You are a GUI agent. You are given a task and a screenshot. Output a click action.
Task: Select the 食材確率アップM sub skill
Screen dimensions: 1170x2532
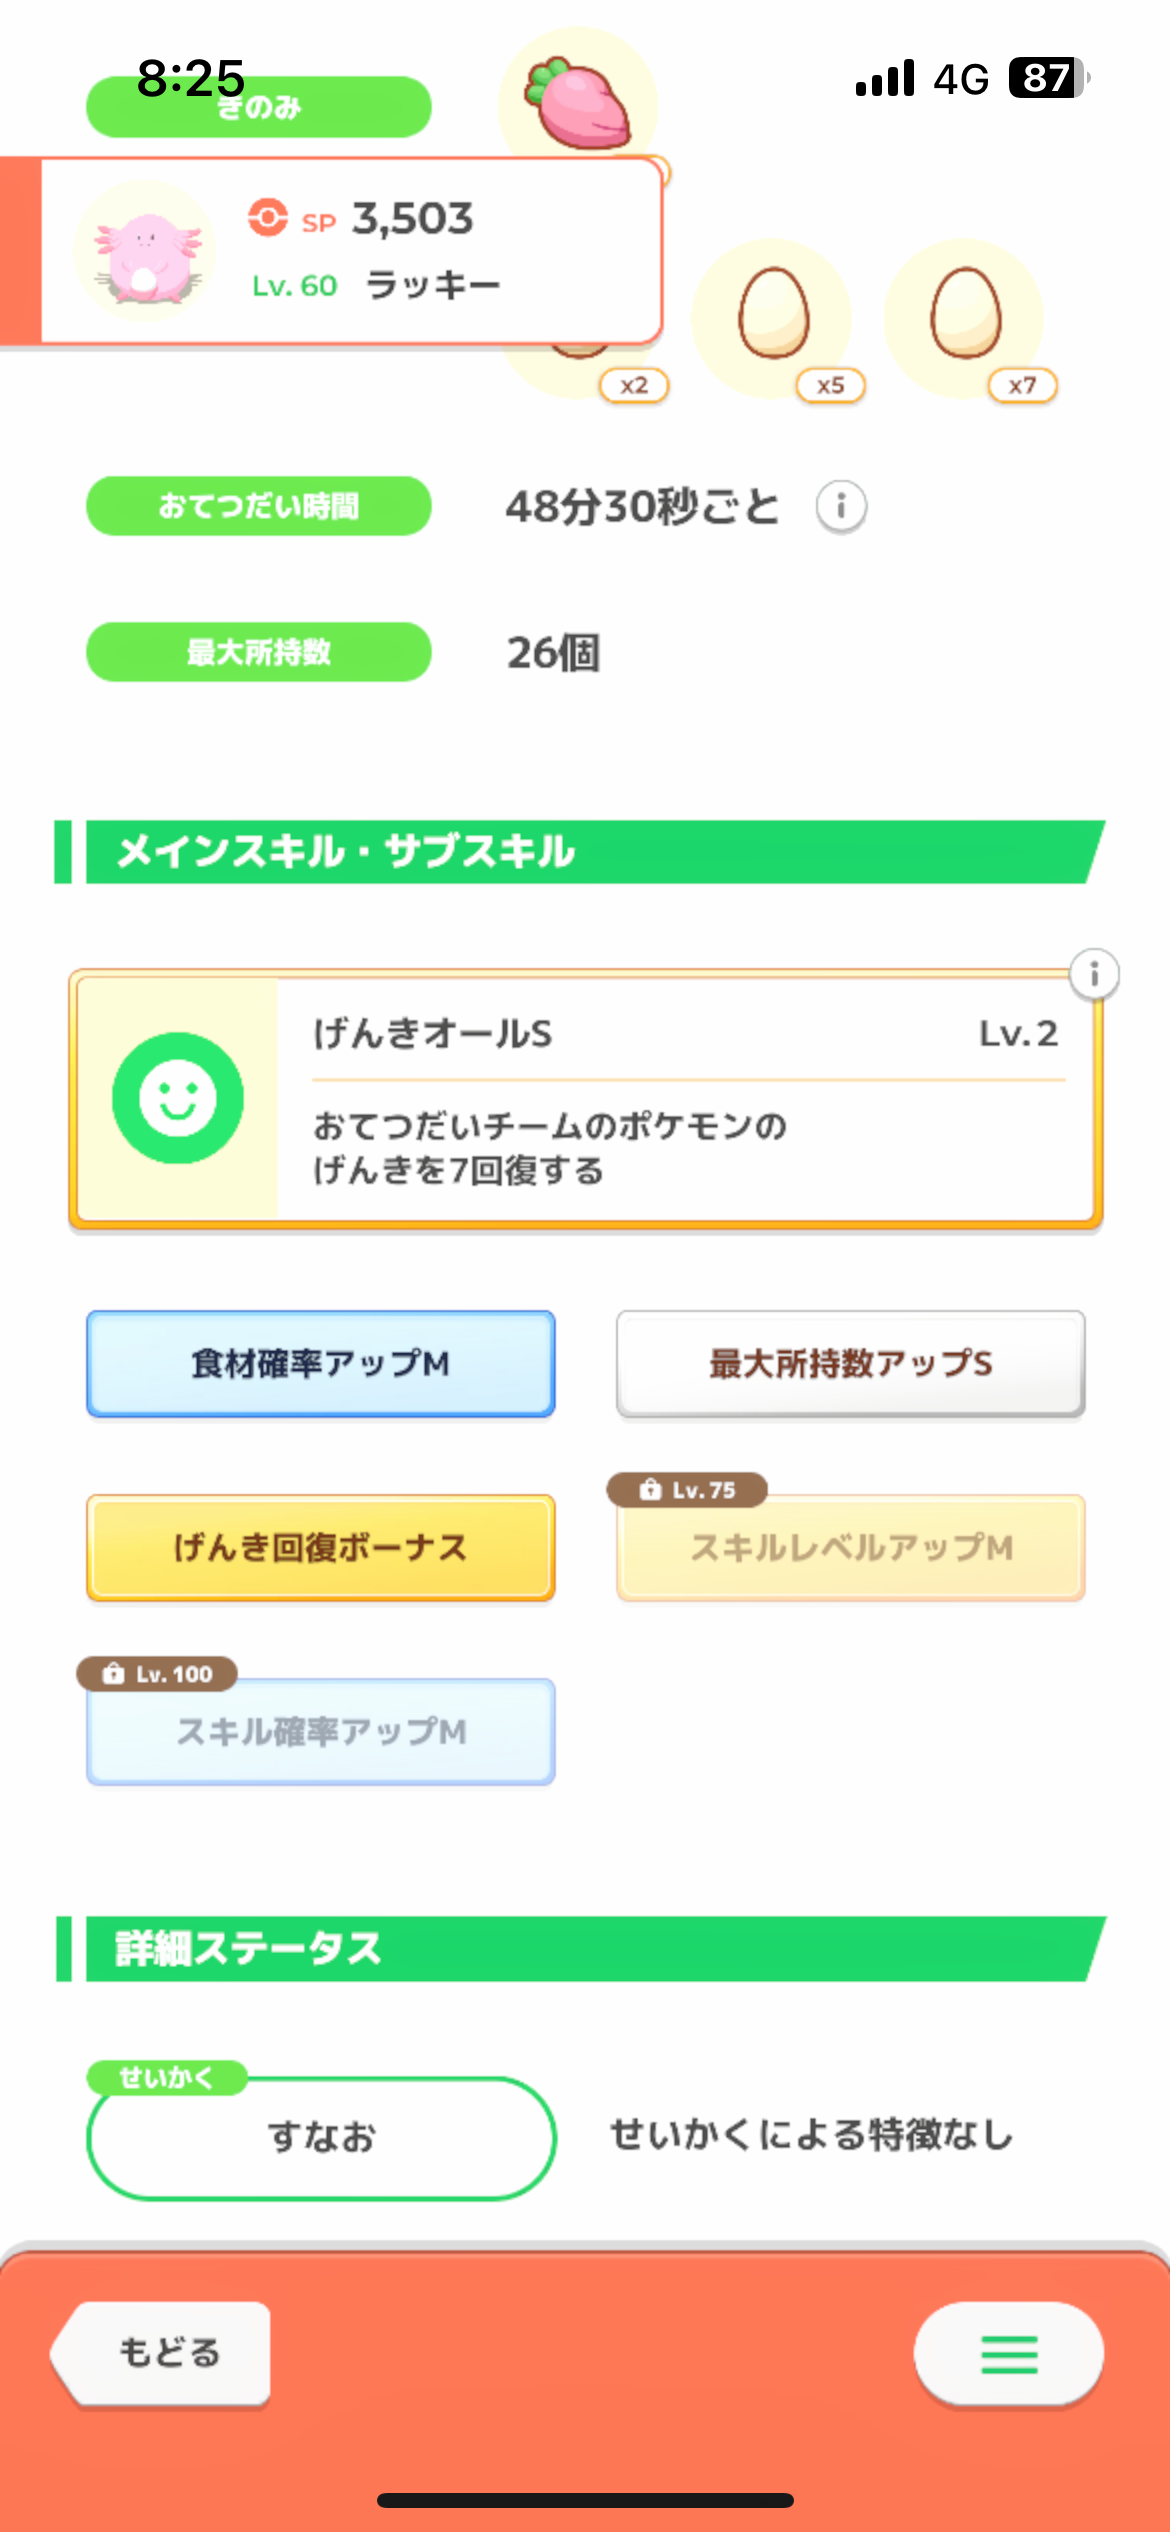(321, 1363)
